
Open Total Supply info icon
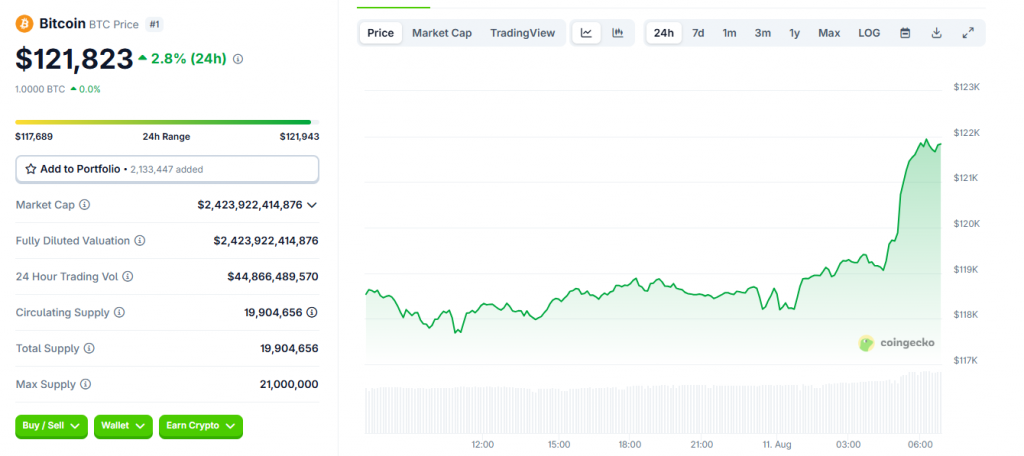coord(89,348)
